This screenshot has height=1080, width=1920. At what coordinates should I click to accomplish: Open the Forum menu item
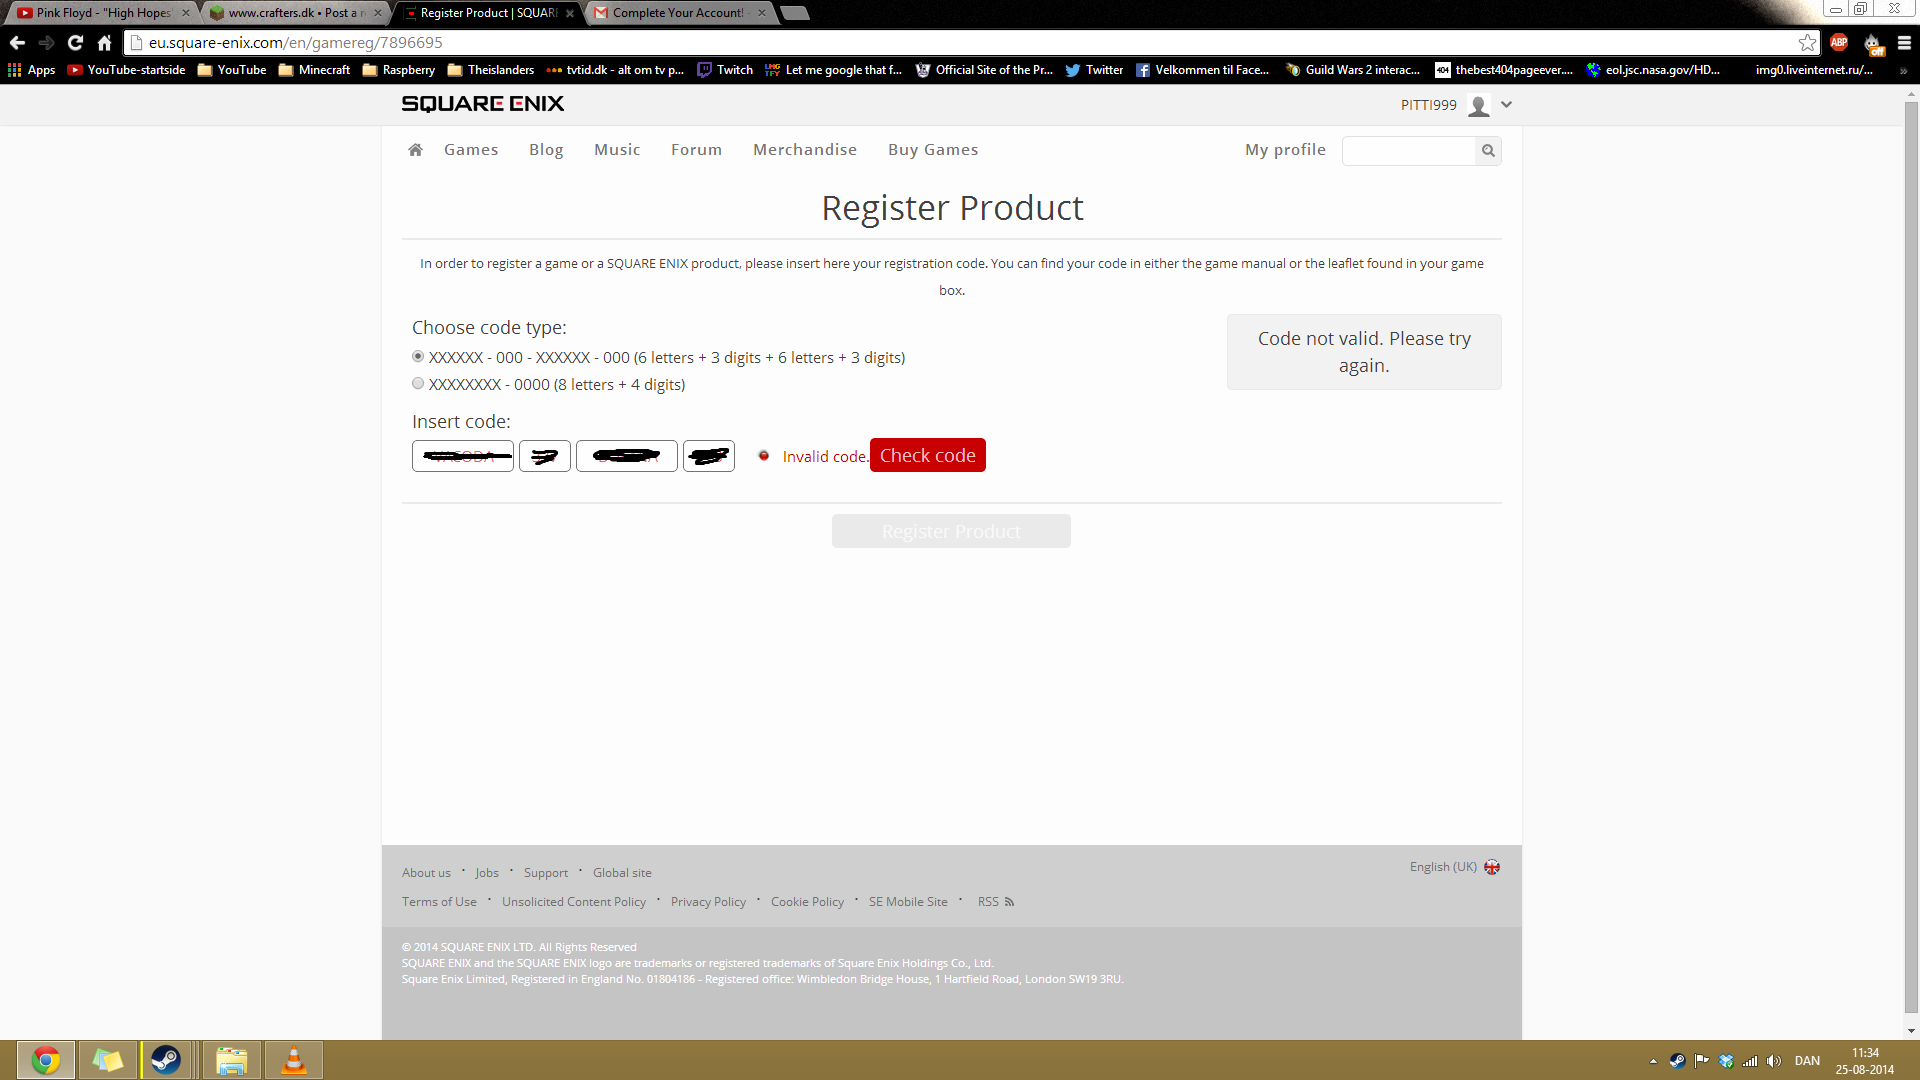pyautogui.click(x=696, y=150)
